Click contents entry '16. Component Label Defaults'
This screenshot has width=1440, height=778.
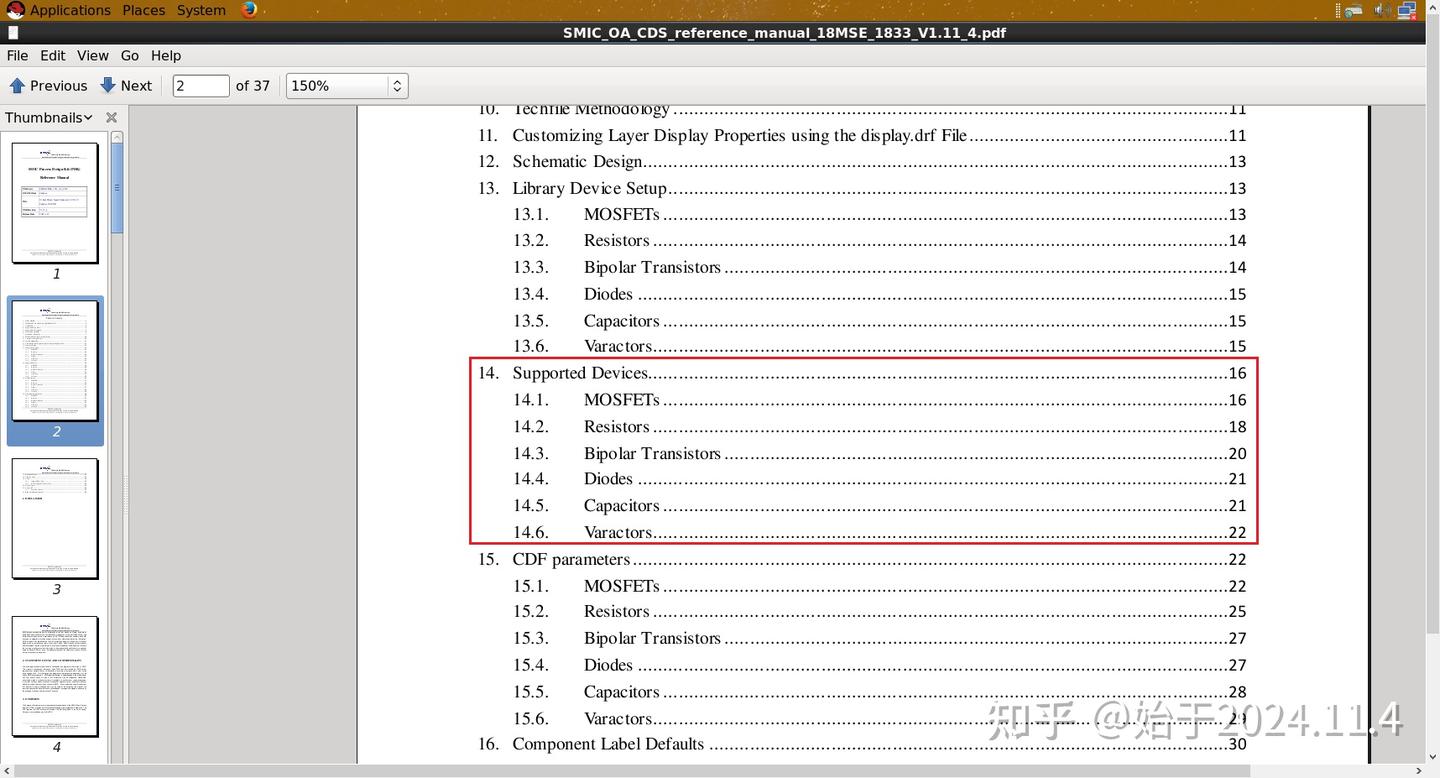862,744
